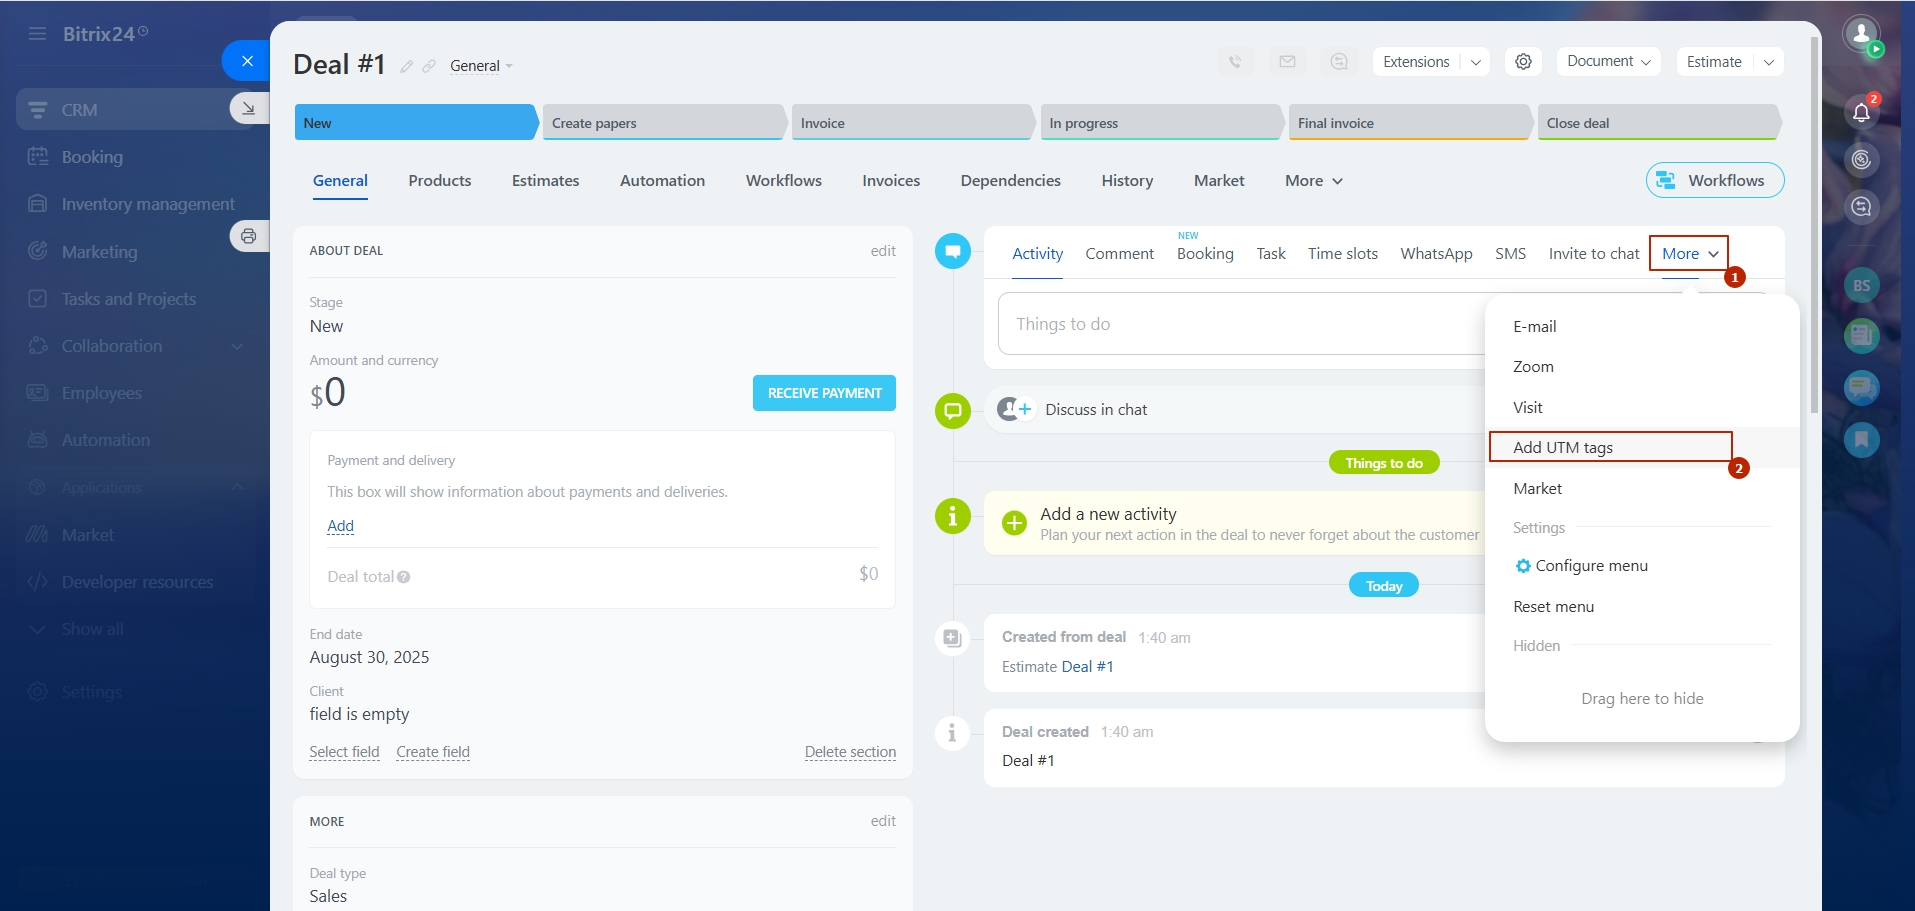Click the phone call icon in header
This screenshot has width=1915, height=911.
point(1235,62)
